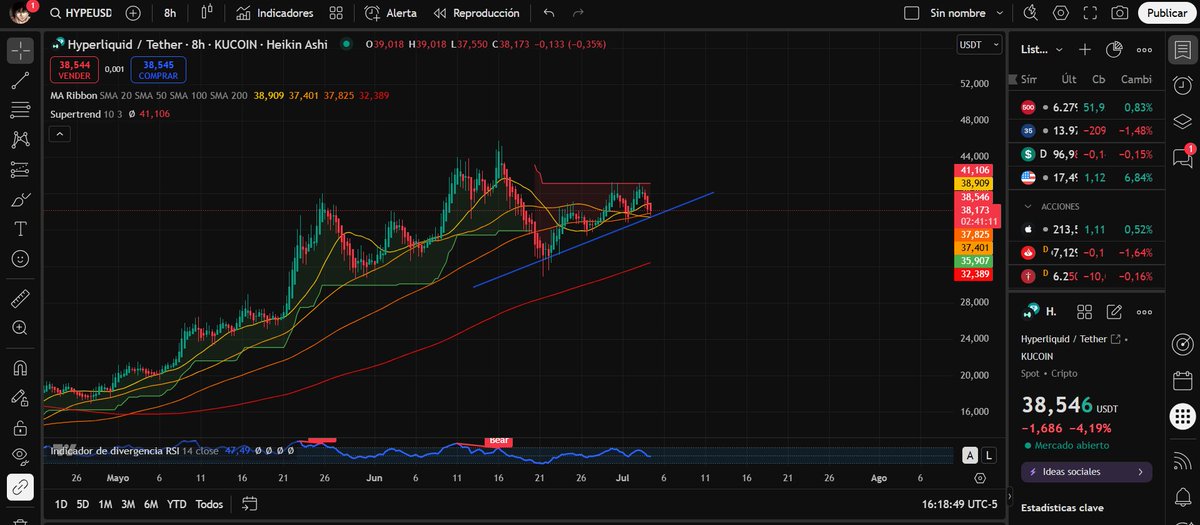
Task: Select the ruler measure tool
Action: click(x=20, y=298)
